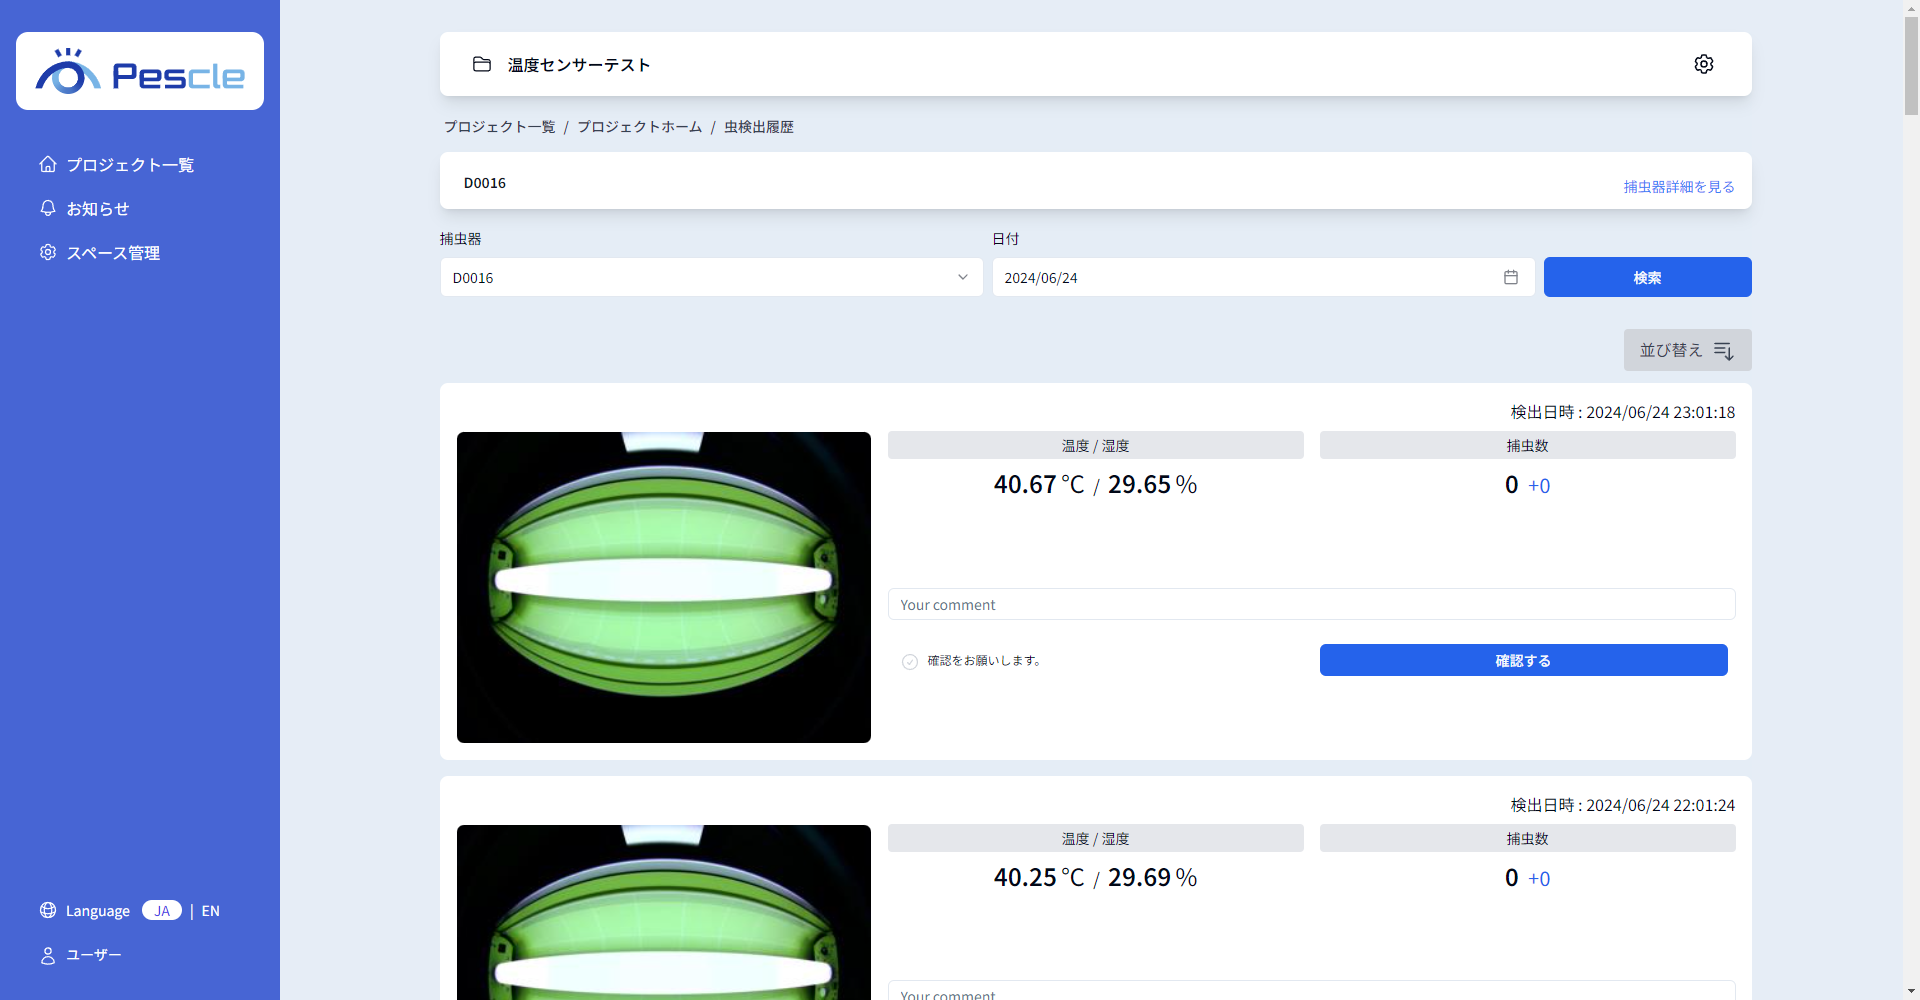Click the folder icon beside 温度センサーテスト
The height and width of the screenshot is (1000, 1920).
pyautogui.click(x=482, y=64)
